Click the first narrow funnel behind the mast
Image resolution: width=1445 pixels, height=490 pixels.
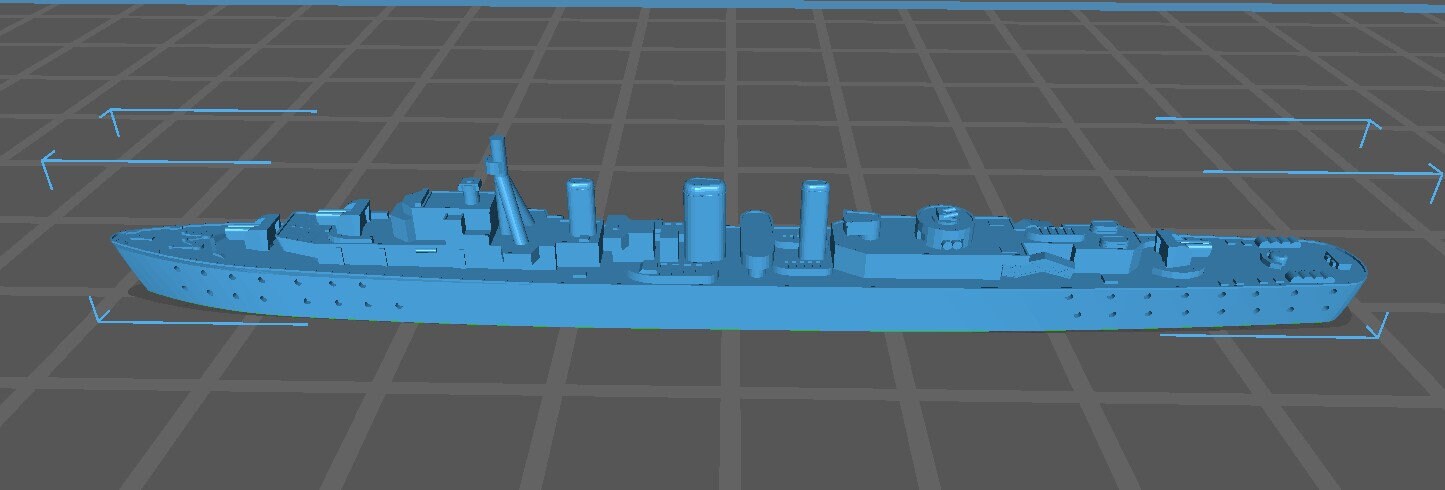(580, 205)
